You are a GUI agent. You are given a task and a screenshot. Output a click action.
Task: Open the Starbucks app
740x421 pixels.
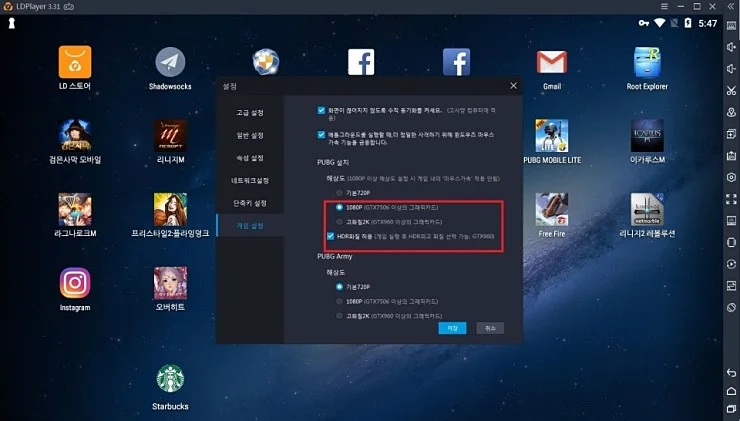pos(170,379)
